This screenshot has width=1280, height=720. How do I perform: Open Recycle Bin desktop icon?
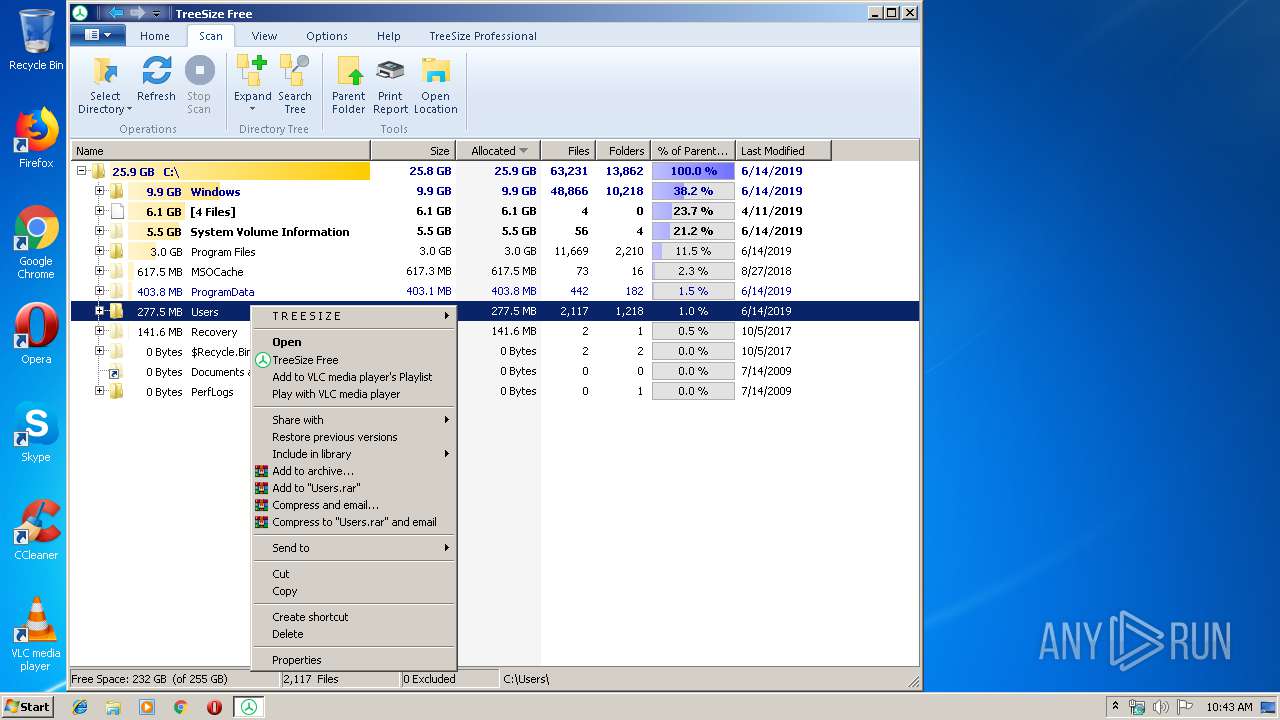(x=36, y=40)
